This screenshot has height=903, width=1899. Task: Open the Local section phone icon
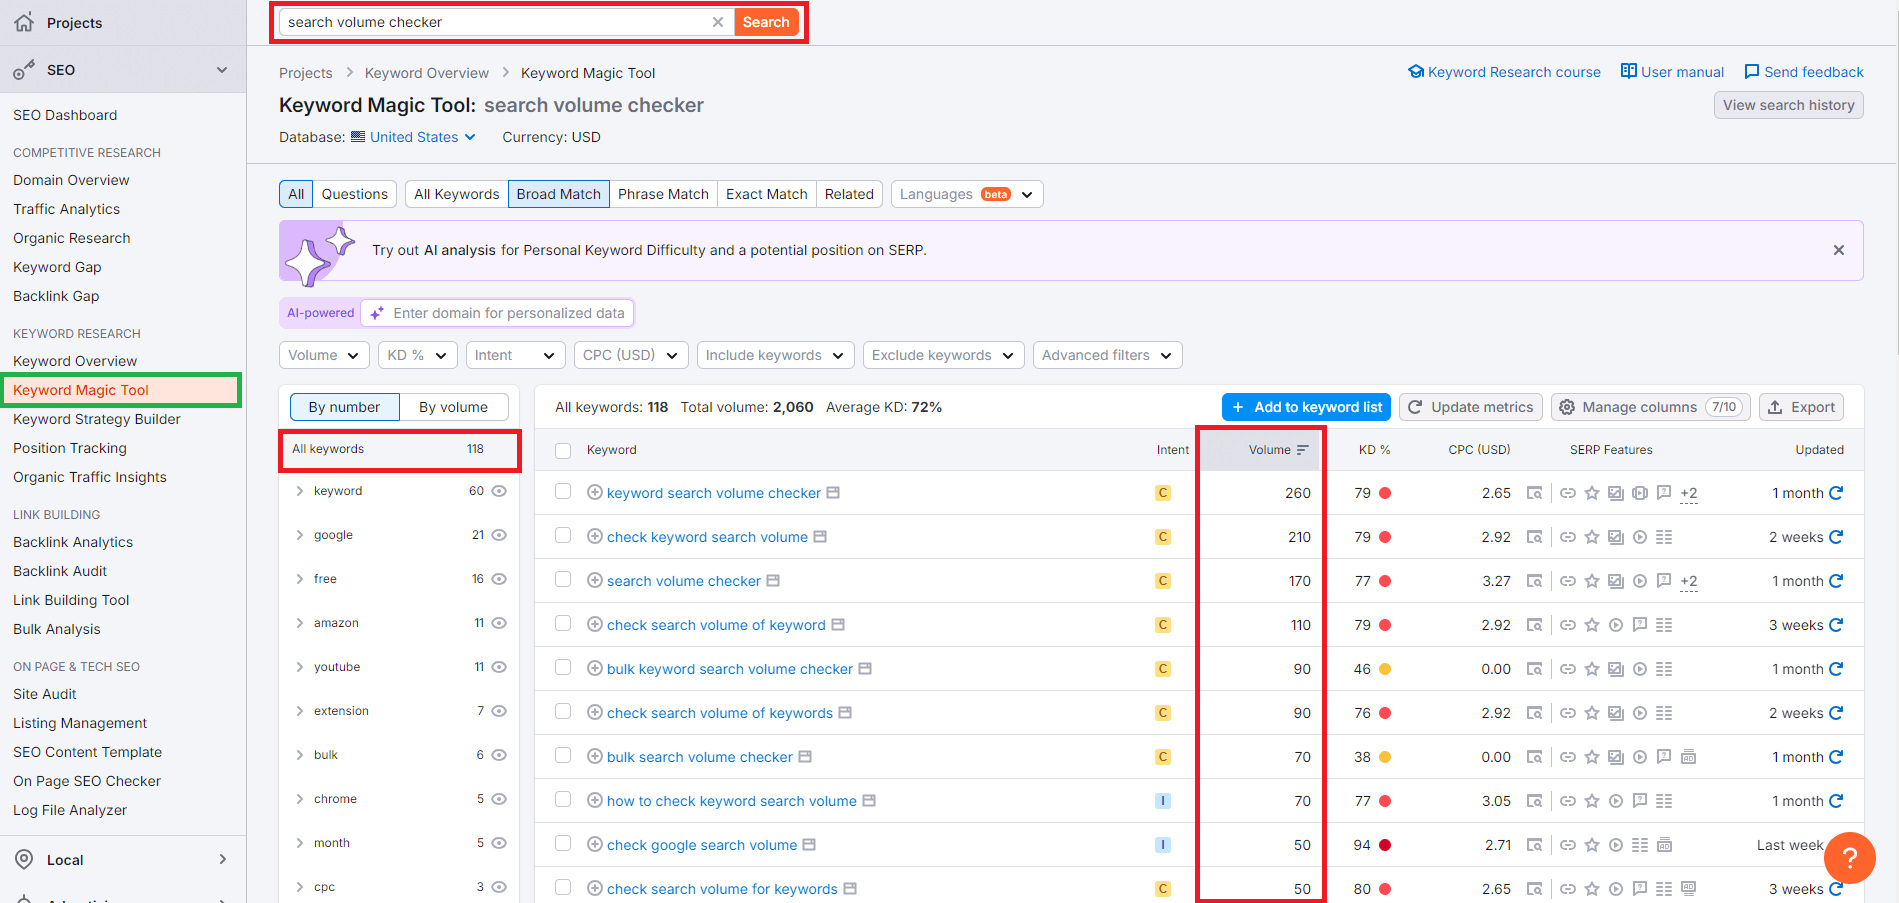[21, 859]
